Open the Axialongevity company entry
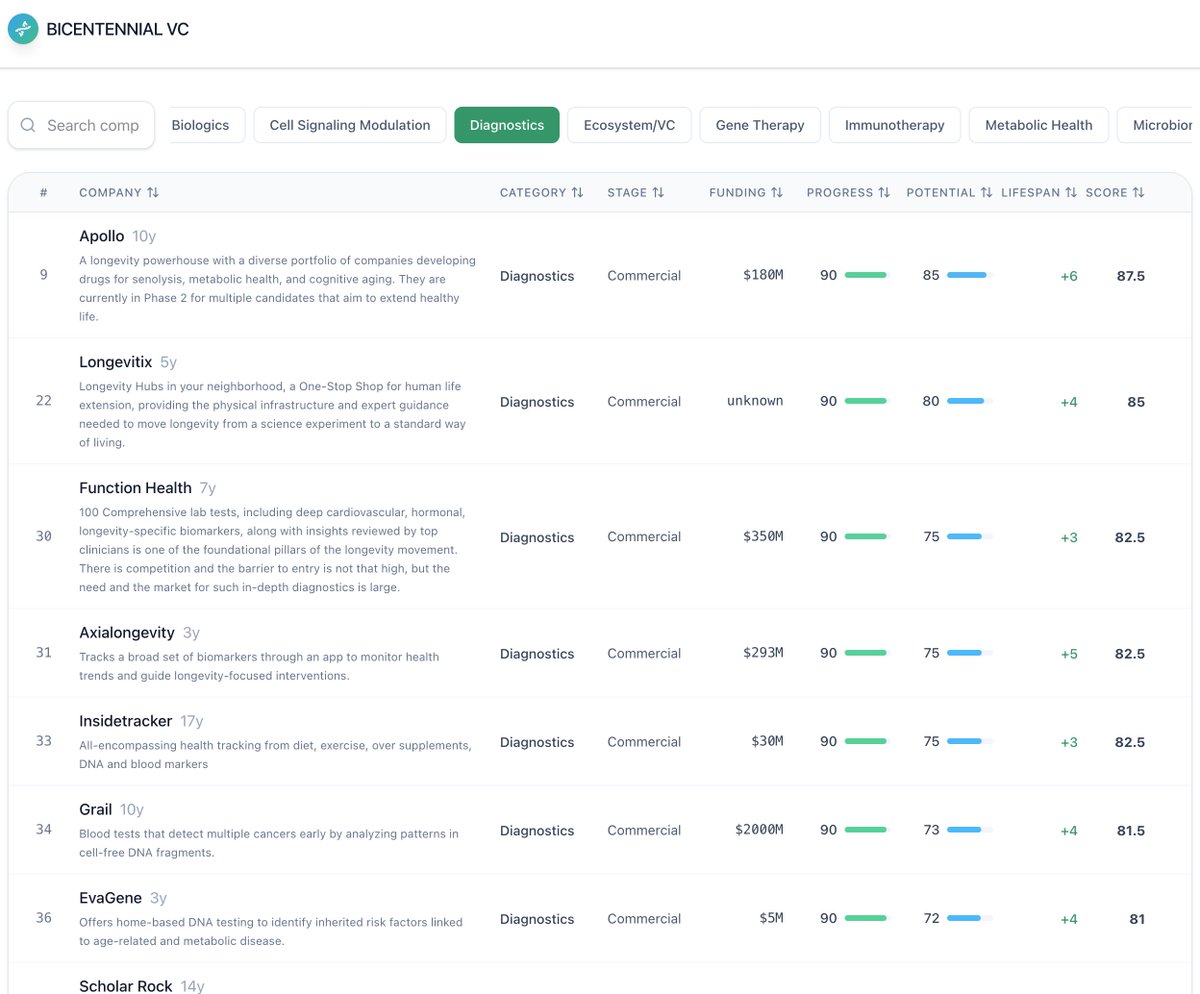Viewport: 1200px width, 994px height. (127, 633)
